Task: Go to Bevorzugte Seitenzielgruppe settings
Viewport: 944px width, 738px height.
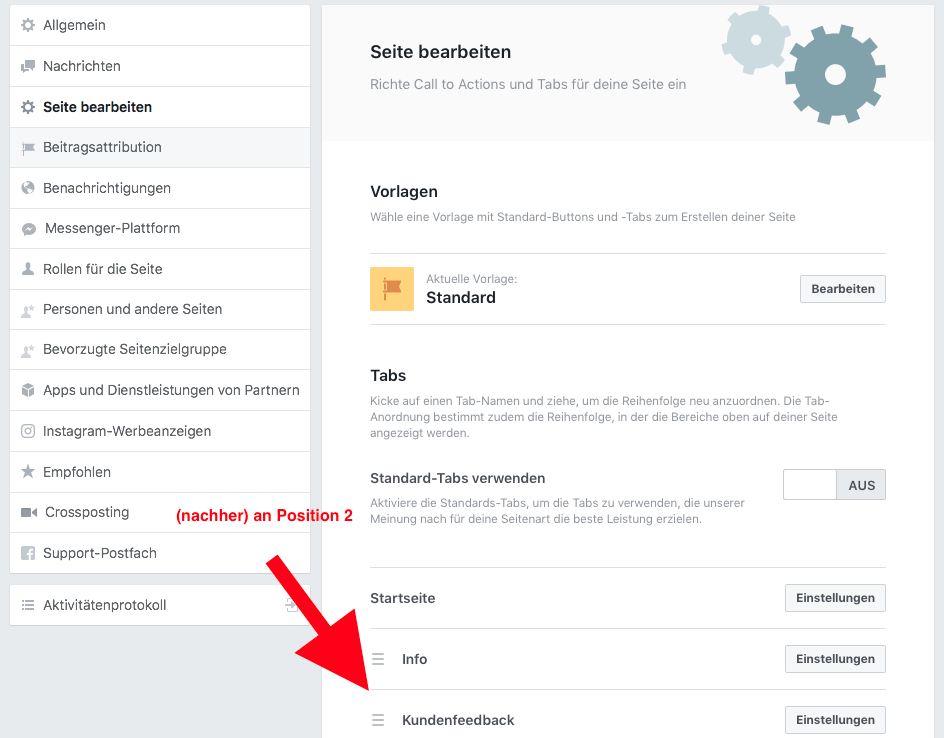Action: [134, 350]
